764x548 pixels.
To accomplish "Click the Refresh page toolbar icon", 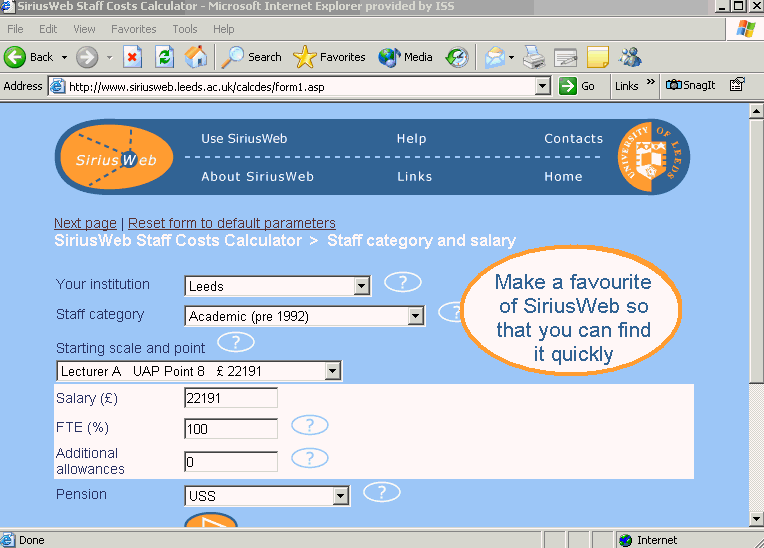I will 164,57.
